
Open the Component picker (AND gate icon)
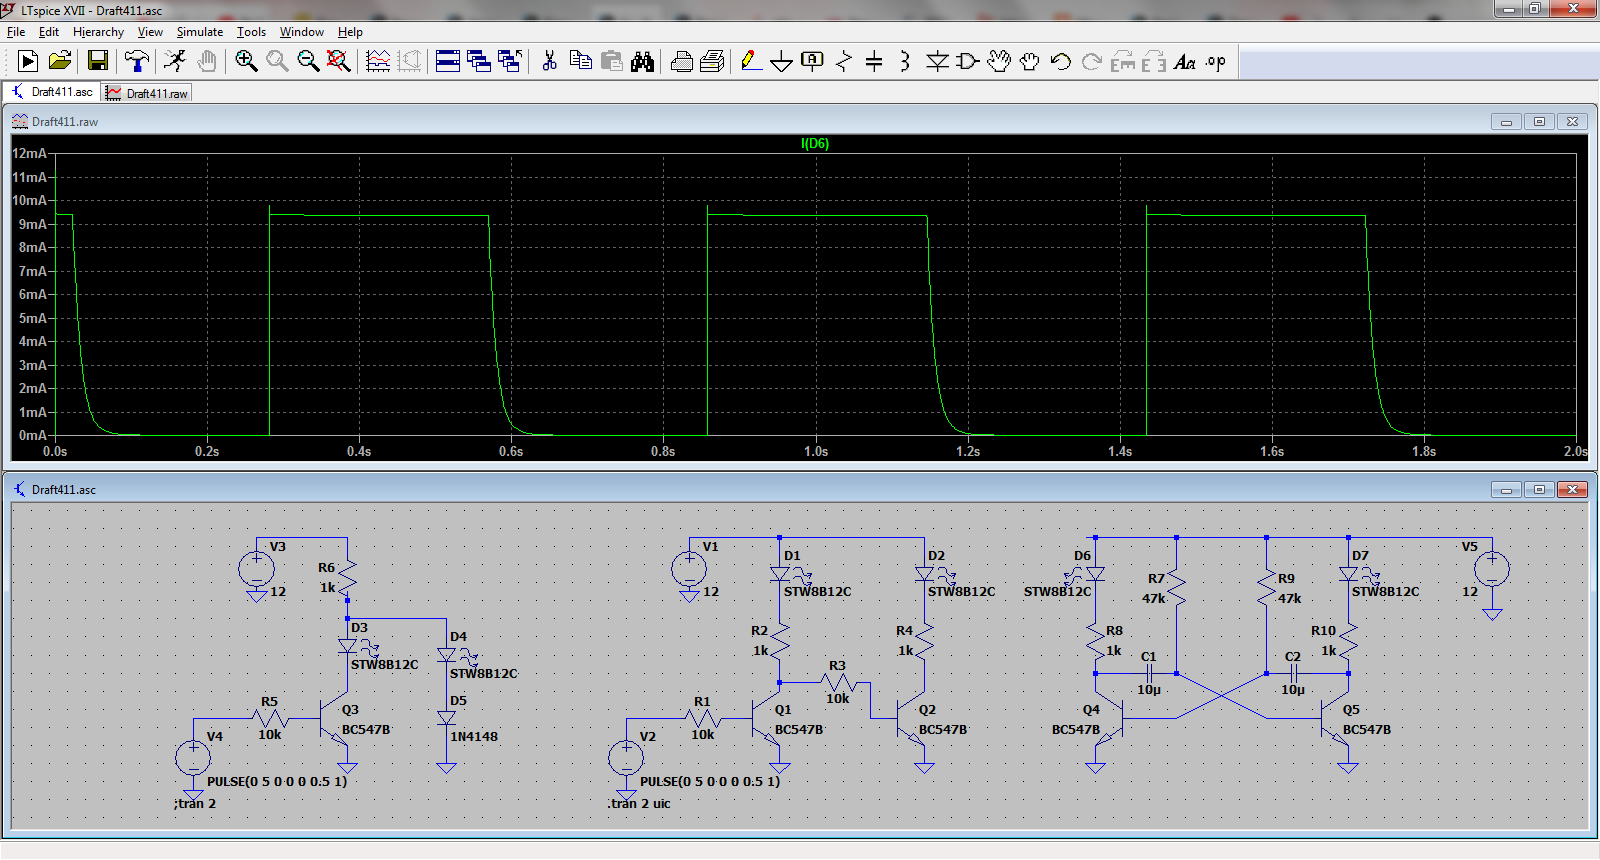pyautogui.click(x=967, y=61)
